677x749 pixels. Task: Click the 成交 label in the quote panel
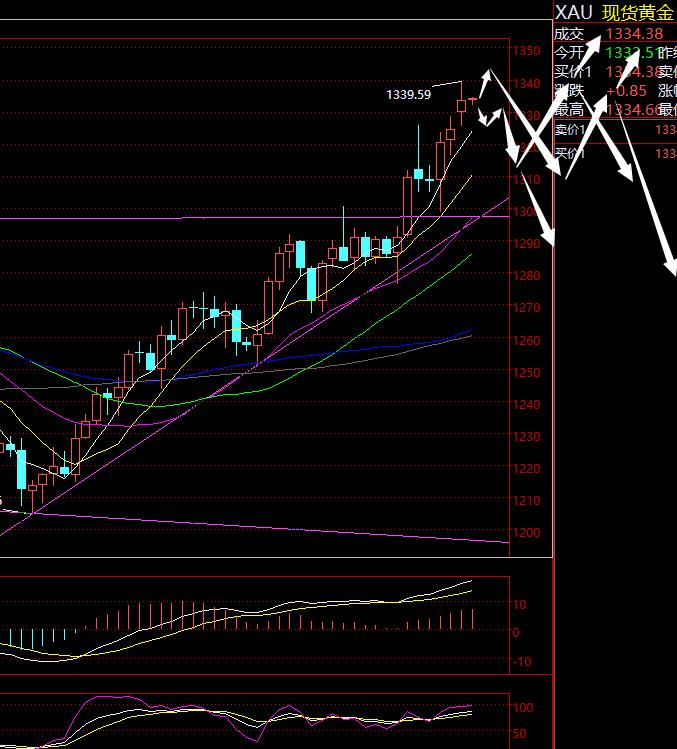(569, 34)
